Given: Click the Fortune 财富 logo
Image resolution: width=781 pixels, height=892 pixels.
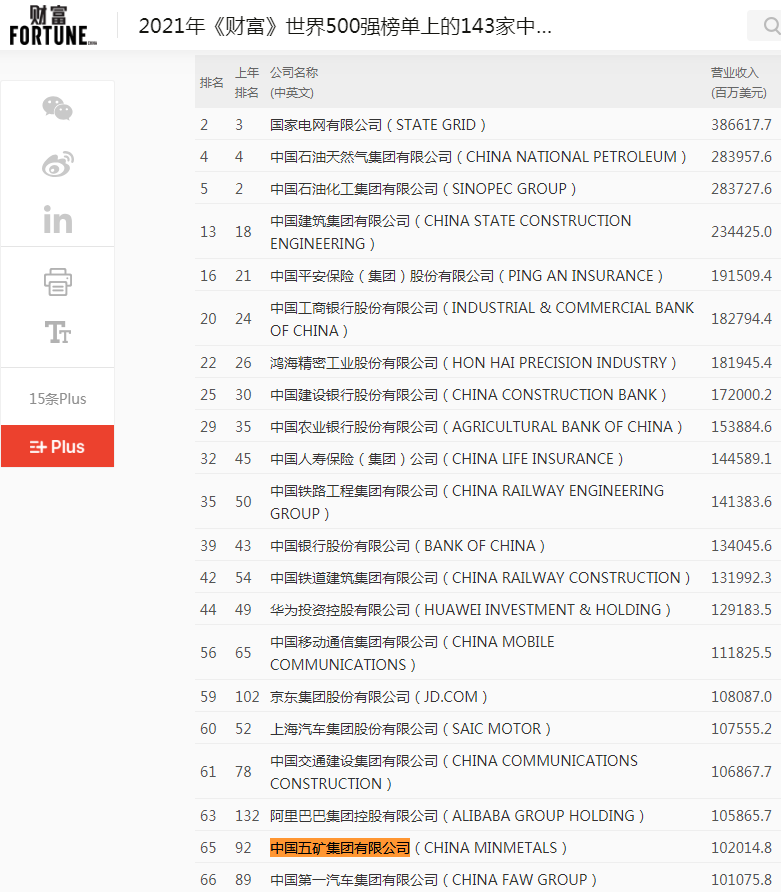Looking at the screenshot, I should (53, 26).
